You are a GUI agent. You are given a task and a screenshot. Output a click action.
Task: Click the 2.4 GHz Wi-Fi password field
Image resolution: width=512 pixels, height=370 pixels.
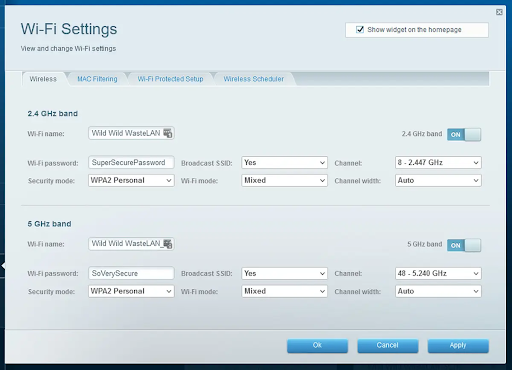[x=131, y=162]
